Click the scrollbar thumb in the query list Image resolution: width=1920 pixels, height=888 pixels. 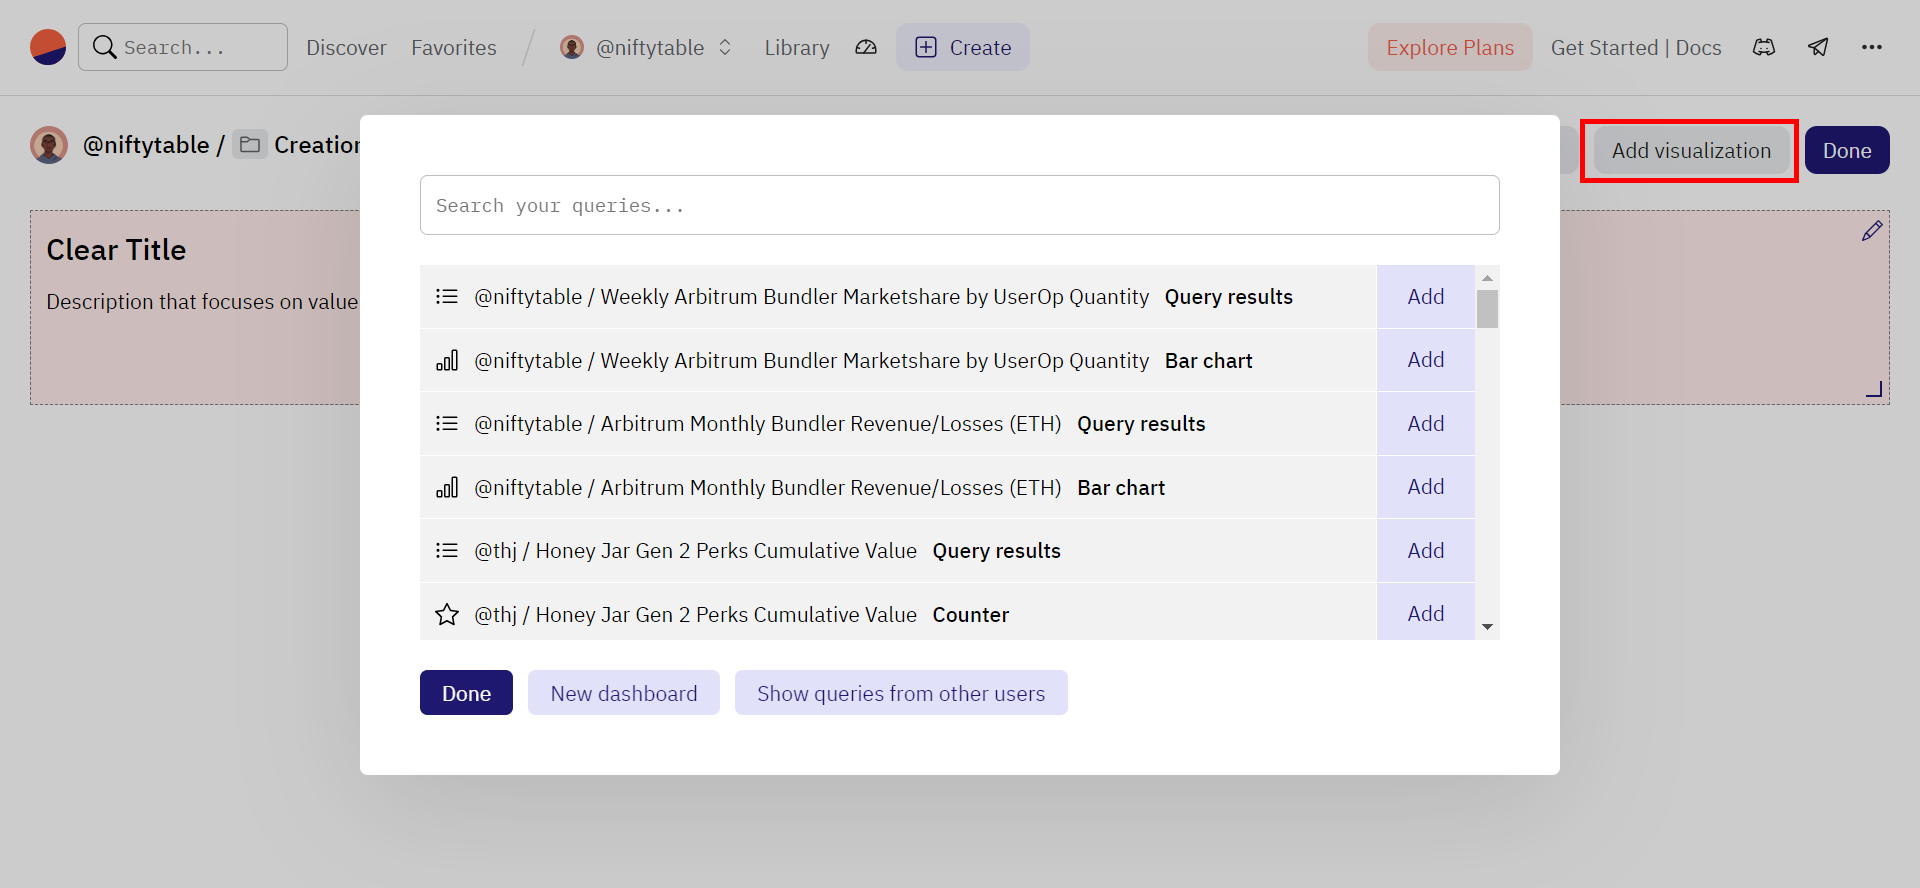point(1487,309)
